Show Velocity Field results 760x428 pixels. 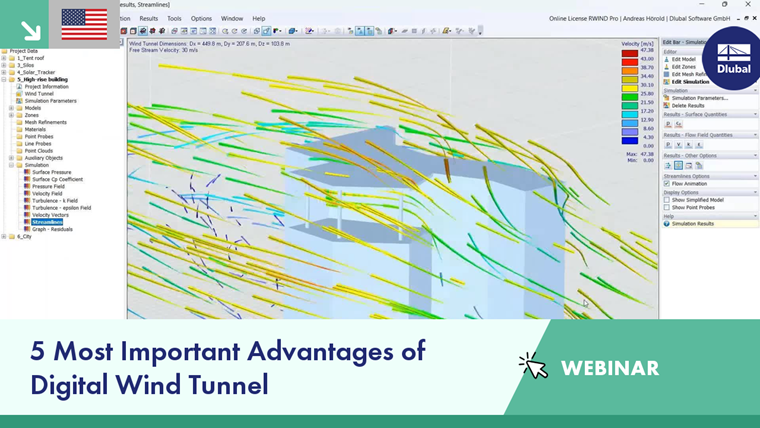[47, 193]
